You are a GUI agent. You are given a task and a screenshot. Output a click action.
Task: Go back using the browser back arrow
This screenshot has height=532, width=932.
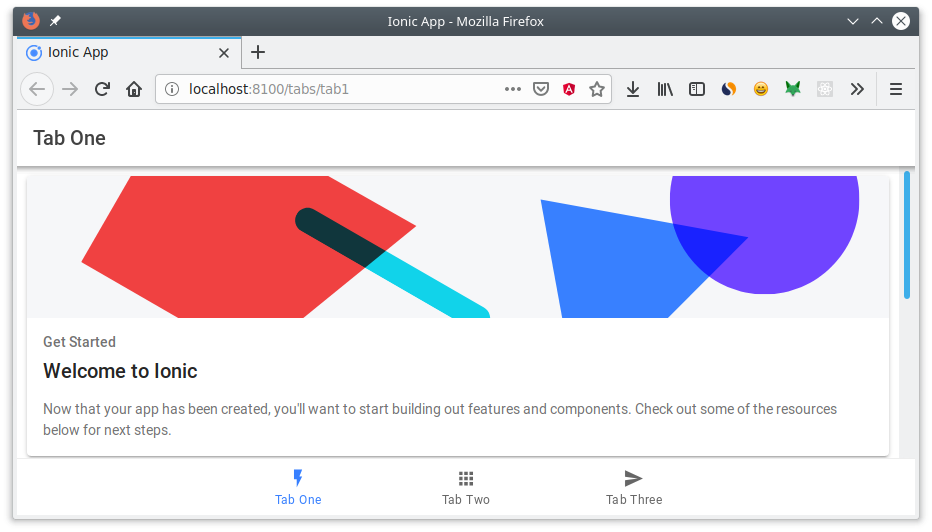coord(37,89)
